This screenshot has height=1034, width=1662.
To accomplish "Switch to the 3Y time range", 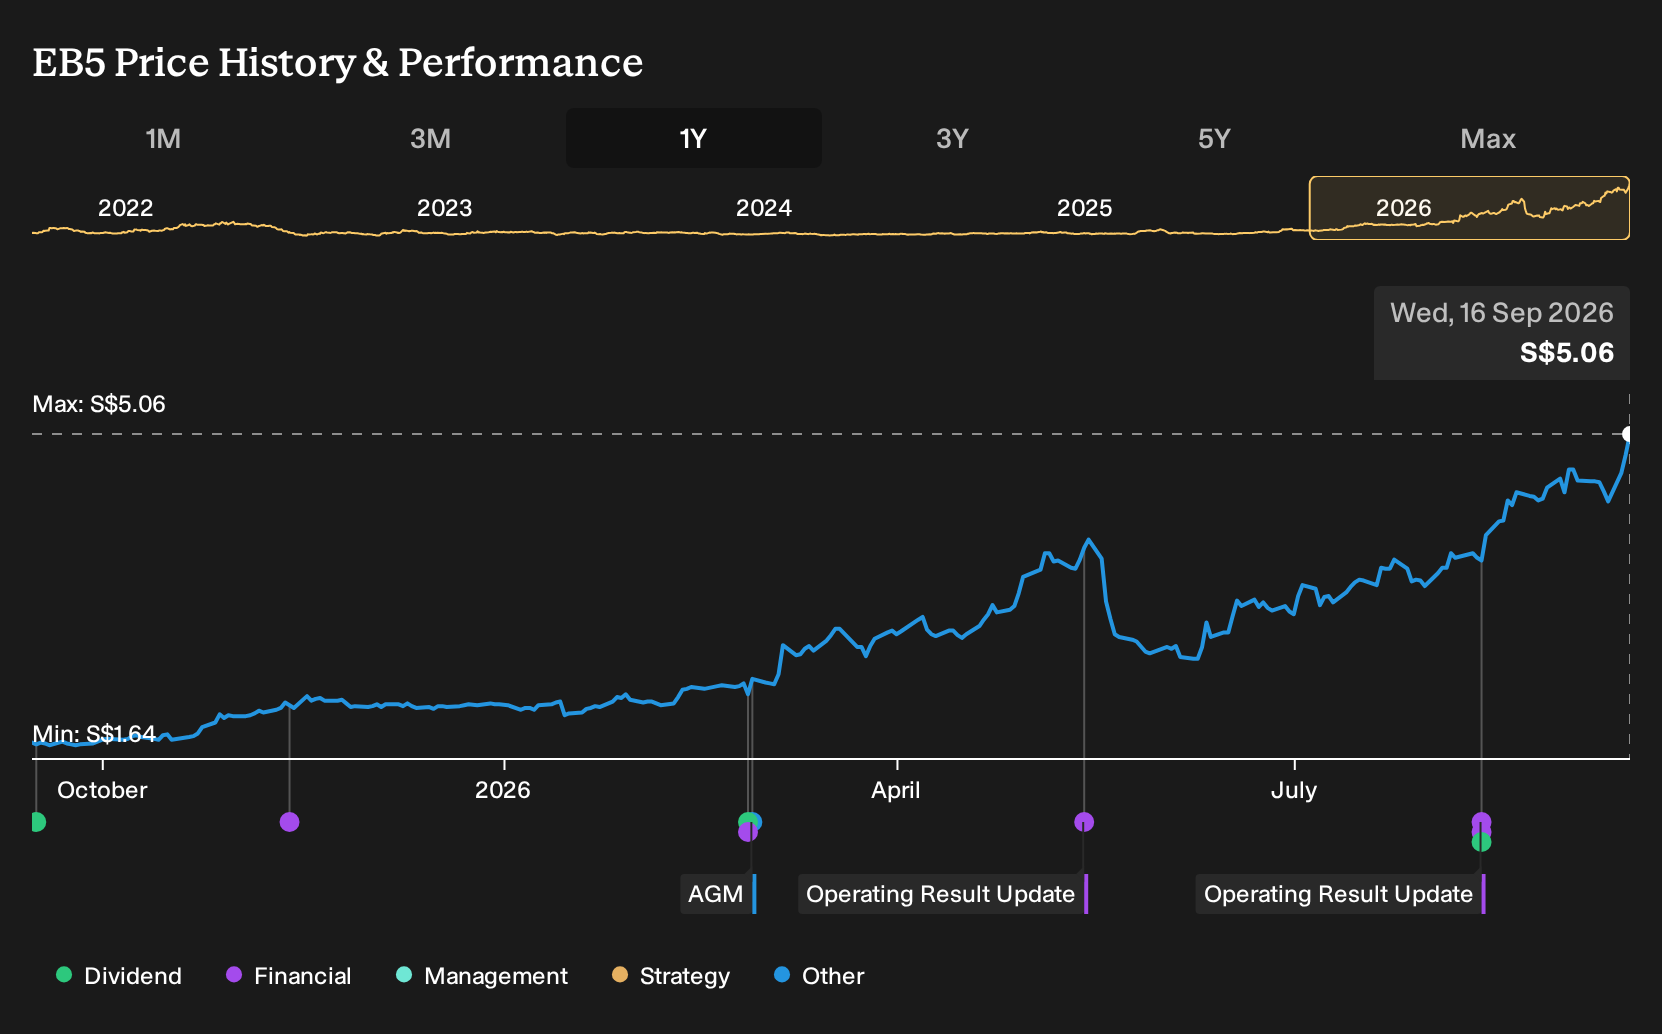I will point(952,138).
